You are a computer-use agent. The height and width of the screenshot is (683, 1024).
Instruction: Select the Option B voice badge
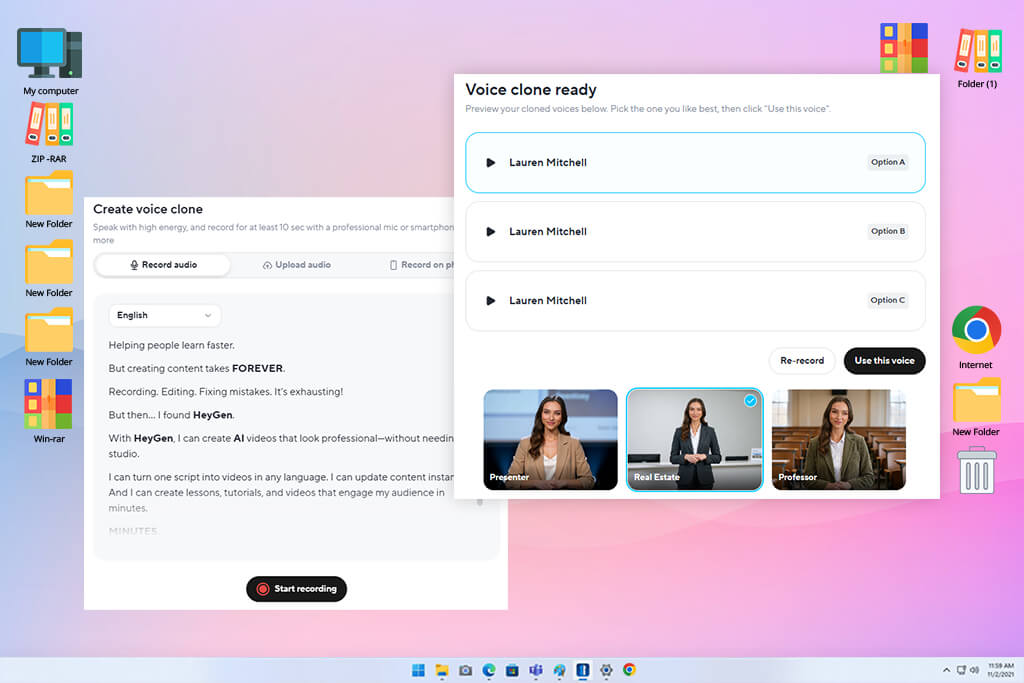(888, 231)
